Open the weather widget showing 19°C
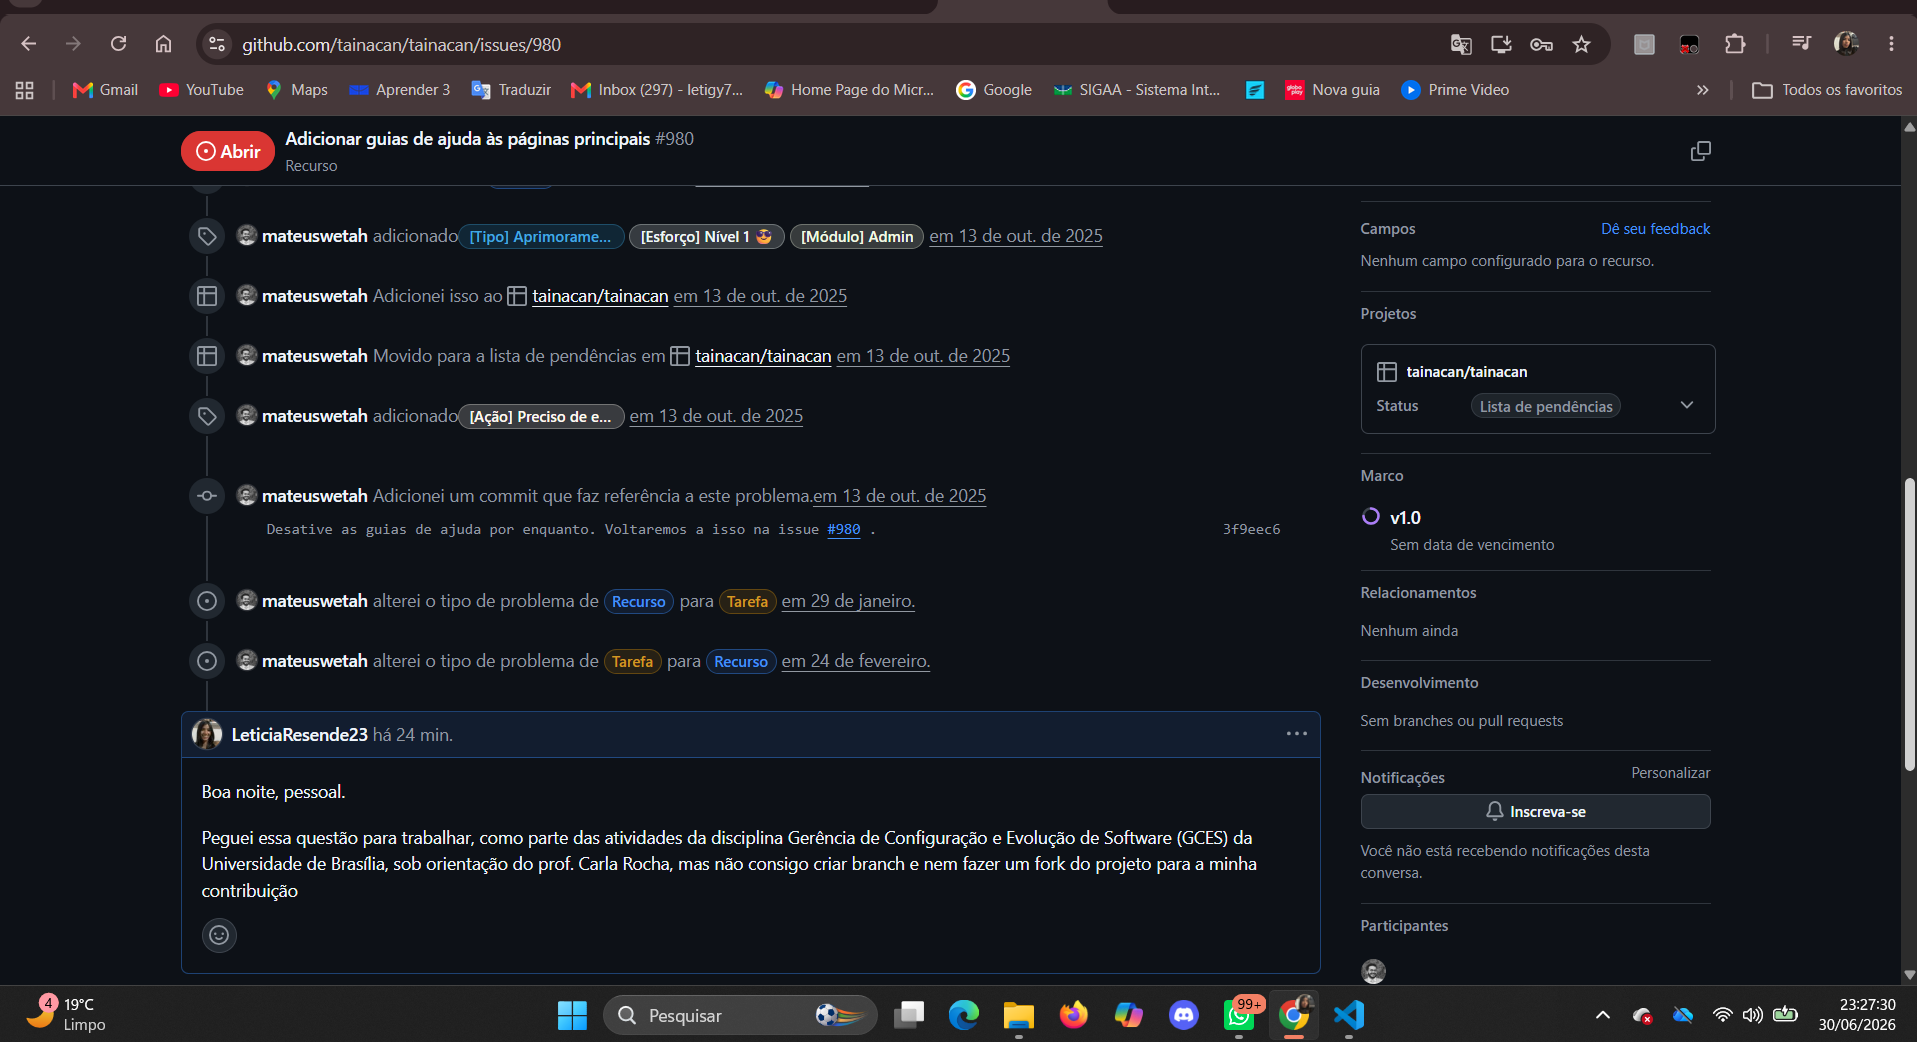1917x1042 pixels. point(66,1014)
